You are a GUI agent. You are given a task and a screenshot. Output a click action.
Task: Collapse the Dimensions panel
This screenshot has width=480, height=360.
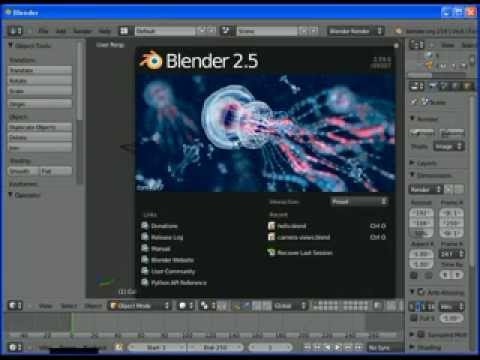click(412, 175)
